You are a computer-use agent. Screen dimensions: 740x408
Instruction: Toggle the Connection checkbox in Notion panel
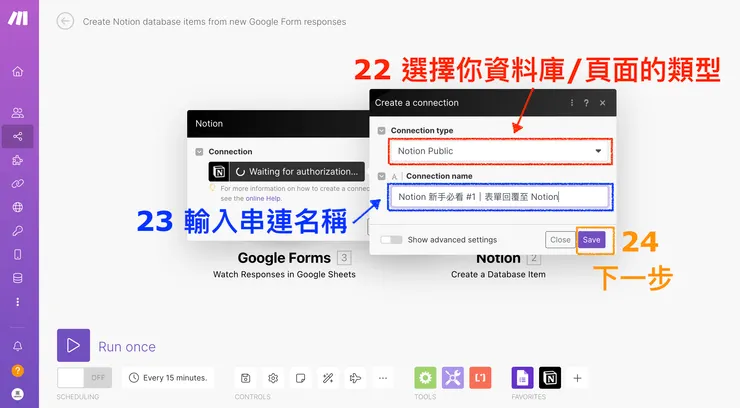coord(199,151)
